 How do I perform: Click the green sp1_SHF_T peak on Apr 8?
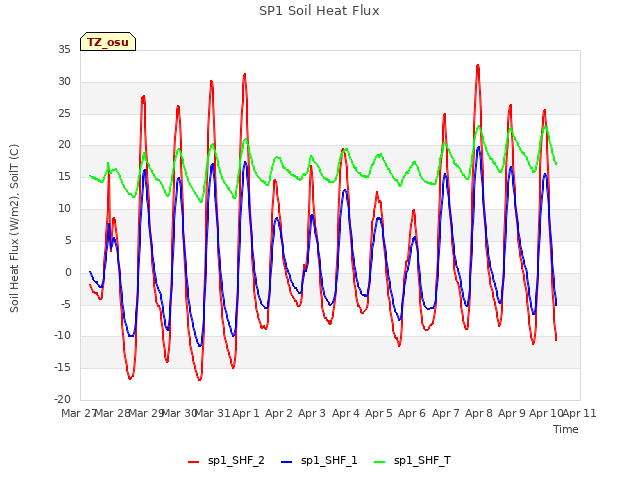point(479,126)
